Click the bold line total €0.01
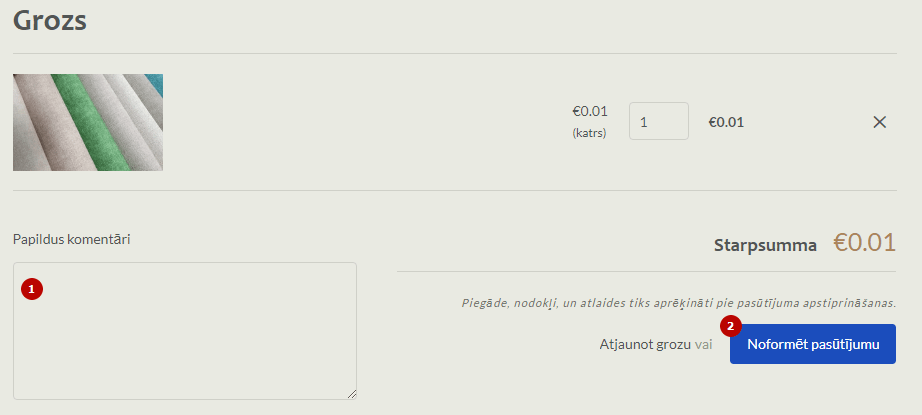The width and height of the screenshot is (922, 415). 726,122
